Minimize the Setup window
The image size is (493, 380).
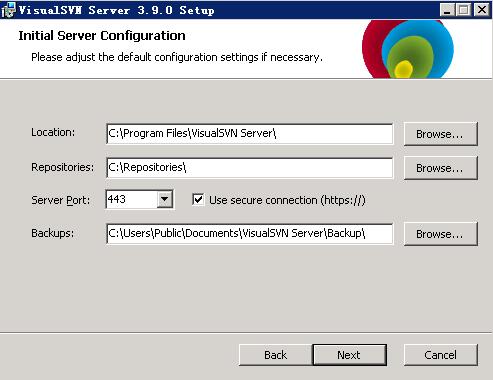[x=447, y=10]
